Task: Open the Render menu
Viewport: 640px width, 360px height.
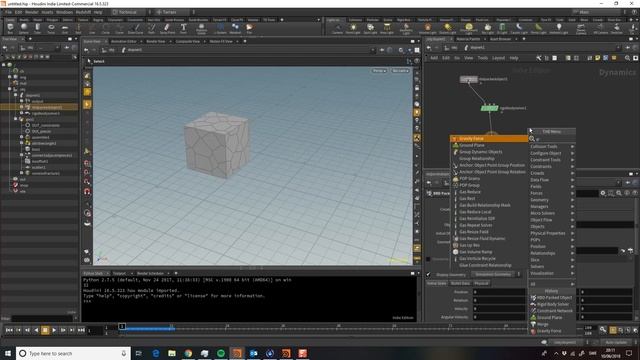Action: (x=31, y=12)
